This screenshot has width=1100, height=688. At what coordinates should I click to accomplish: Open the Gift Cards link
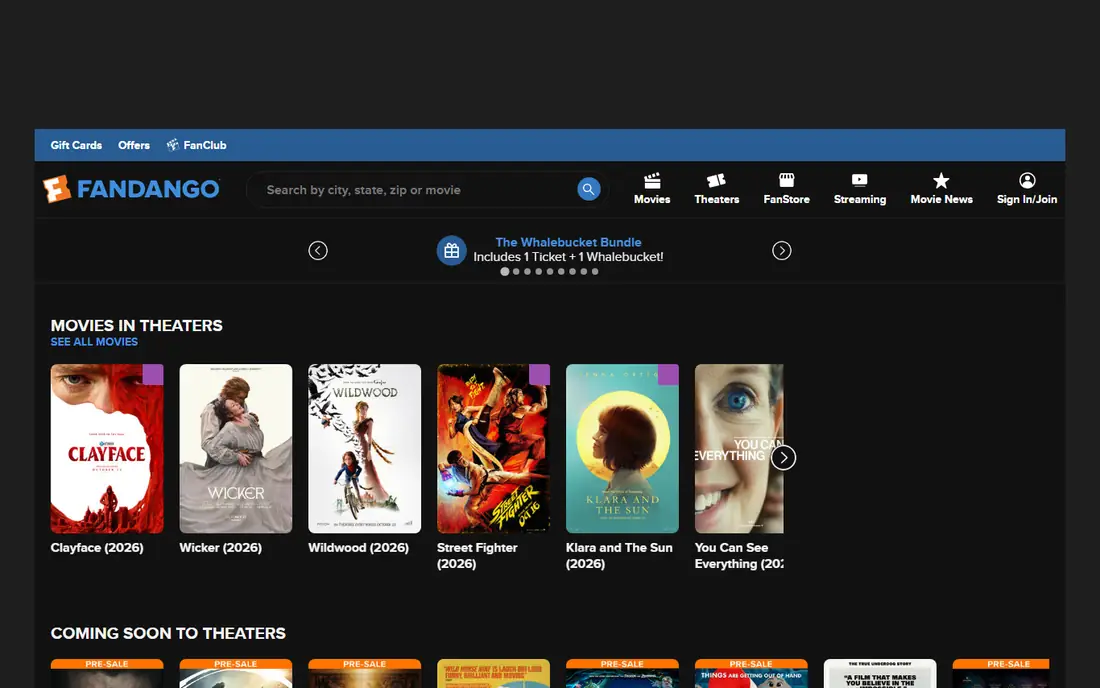[76, 145]
